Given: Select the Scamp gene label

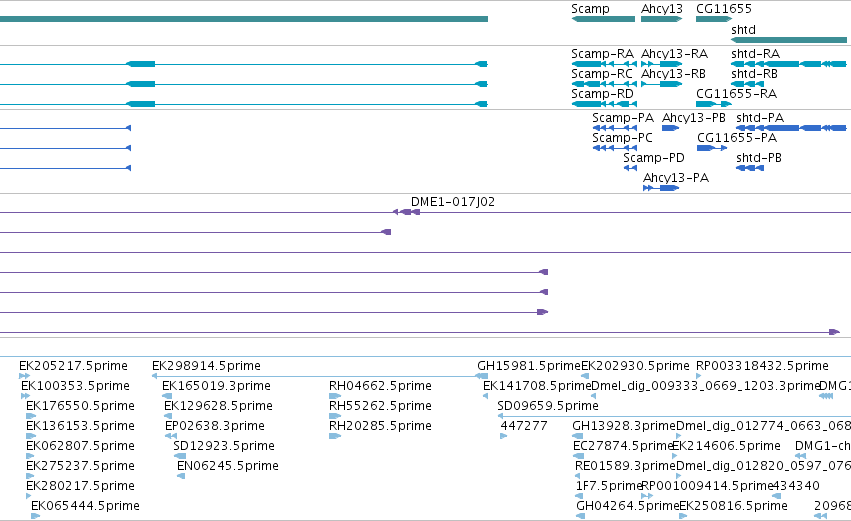Looking at the screenshot, I should coord(590,9).
